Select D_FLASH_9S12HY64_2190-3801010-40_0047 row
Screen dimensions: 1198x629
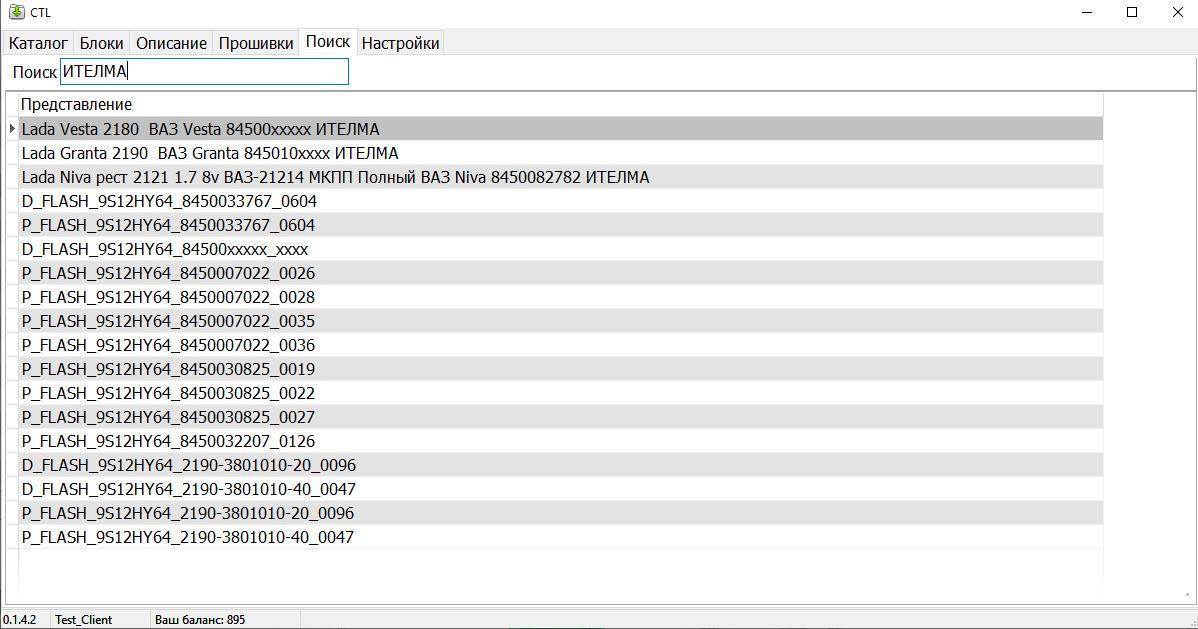[561, 489]
